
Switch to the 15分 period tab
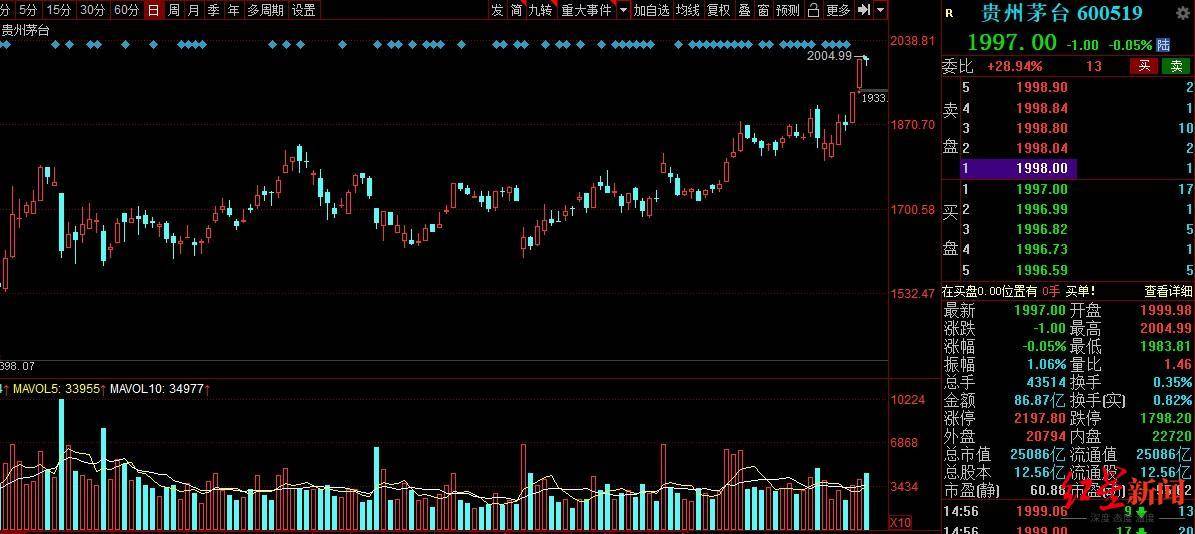[x=59, y=10]
